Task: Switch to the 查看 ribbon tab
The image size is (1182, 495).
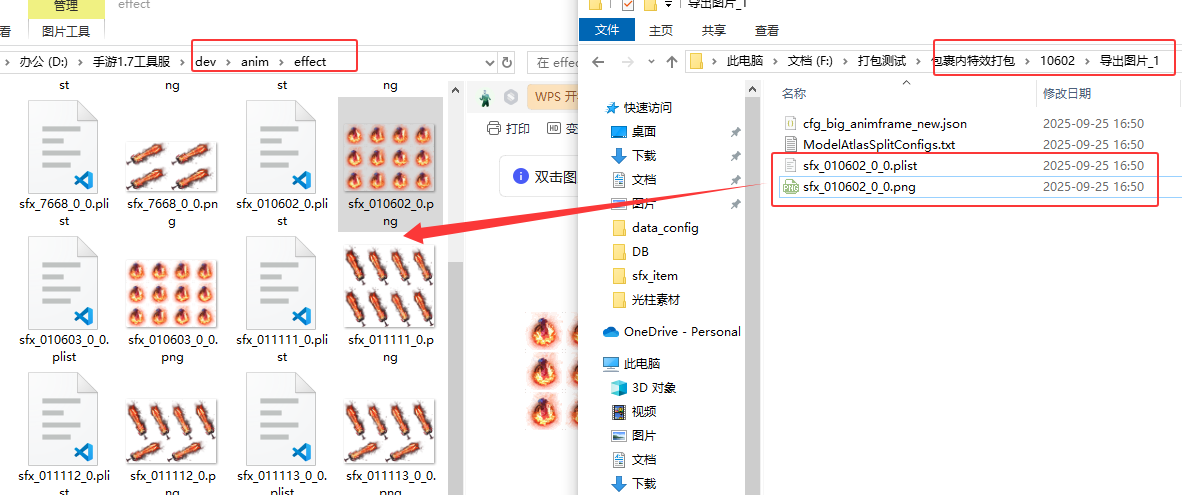Action: point(767,31)
